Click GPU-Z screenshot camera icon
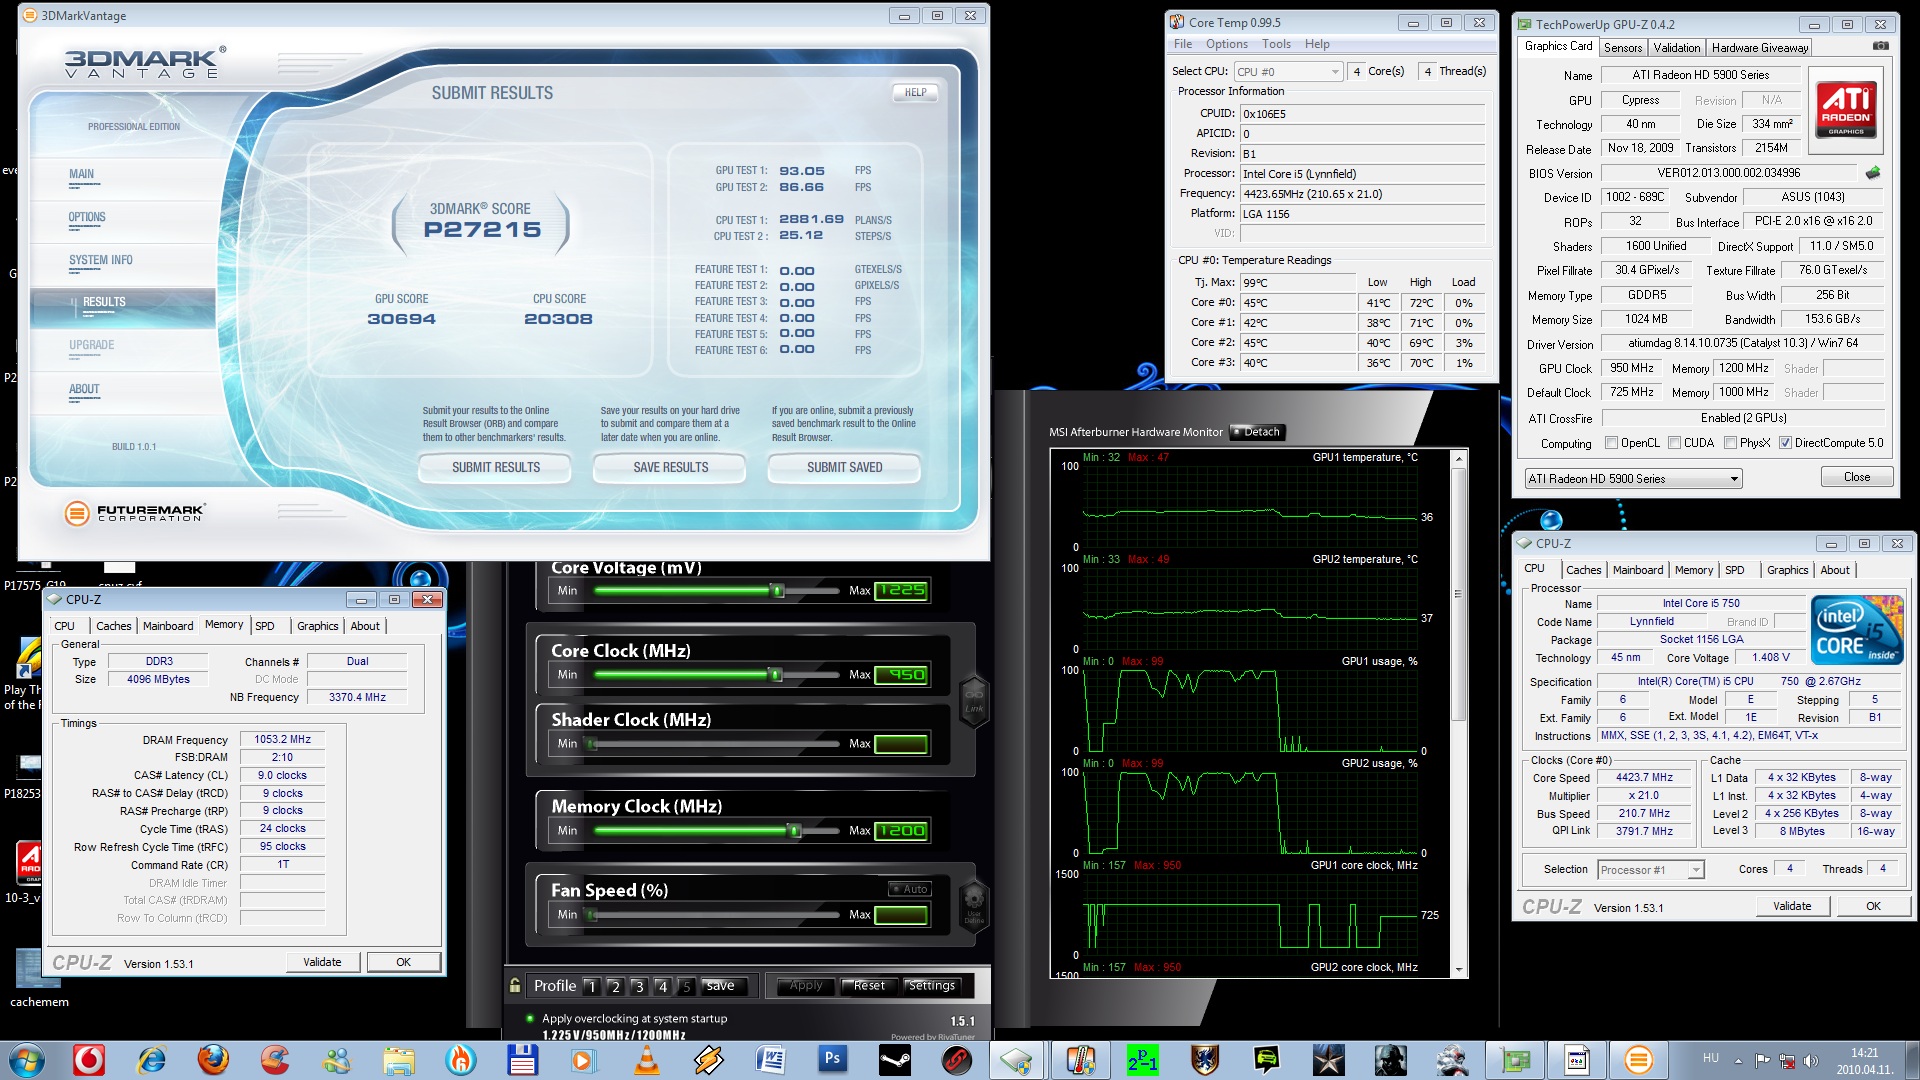The image size is (1920, 1080). pos(1881,46)
